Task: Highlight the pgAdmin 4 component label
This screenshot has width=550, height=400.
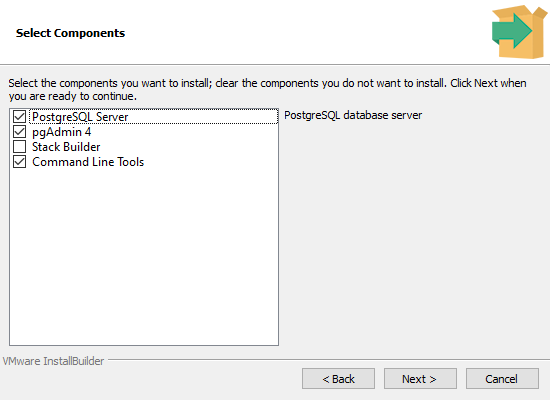Action: pos(61,132)
